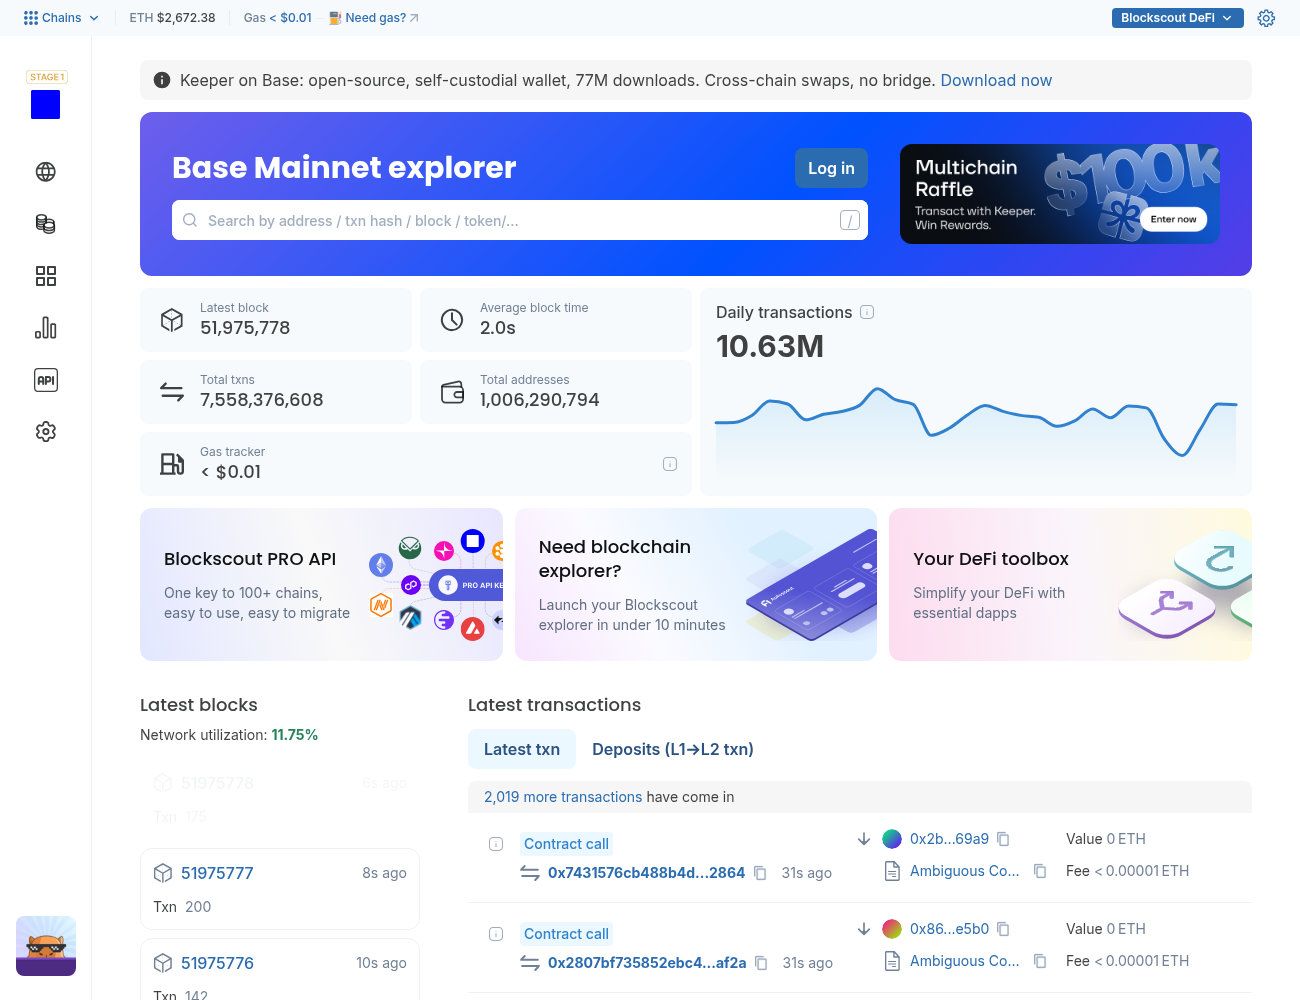Viewport: 1300px width, 1000px height.
Task: Open settings gear in top right
Action: [x=1266, y=18]
